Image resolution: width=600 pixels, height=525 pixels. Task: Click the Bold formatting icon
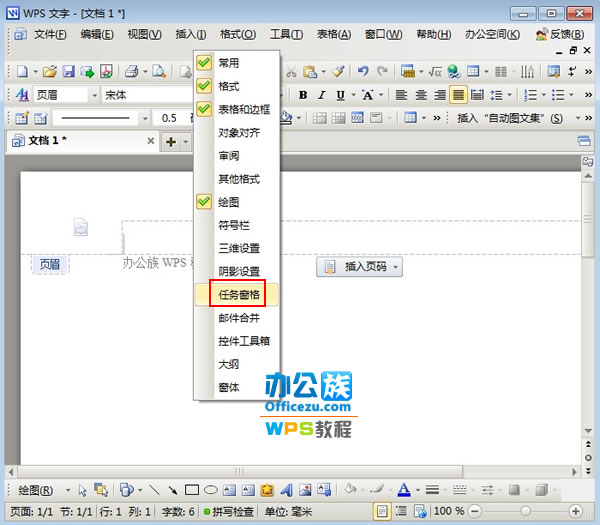point(299,95)
